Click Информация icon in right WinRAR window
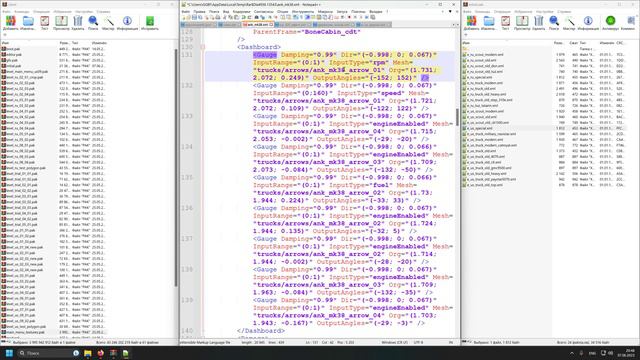 click(588, 23)
